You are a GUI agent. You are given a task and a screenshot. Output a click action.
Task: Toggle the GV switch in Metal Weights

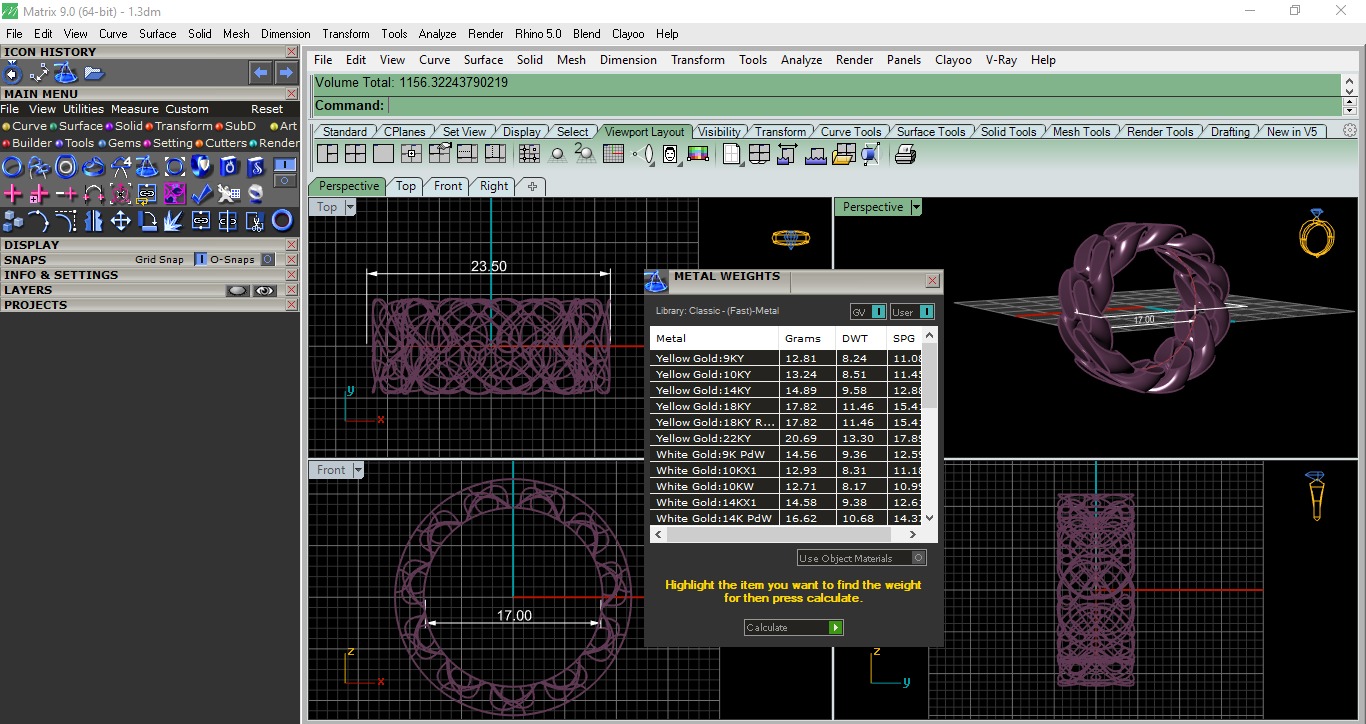[878, 312]
